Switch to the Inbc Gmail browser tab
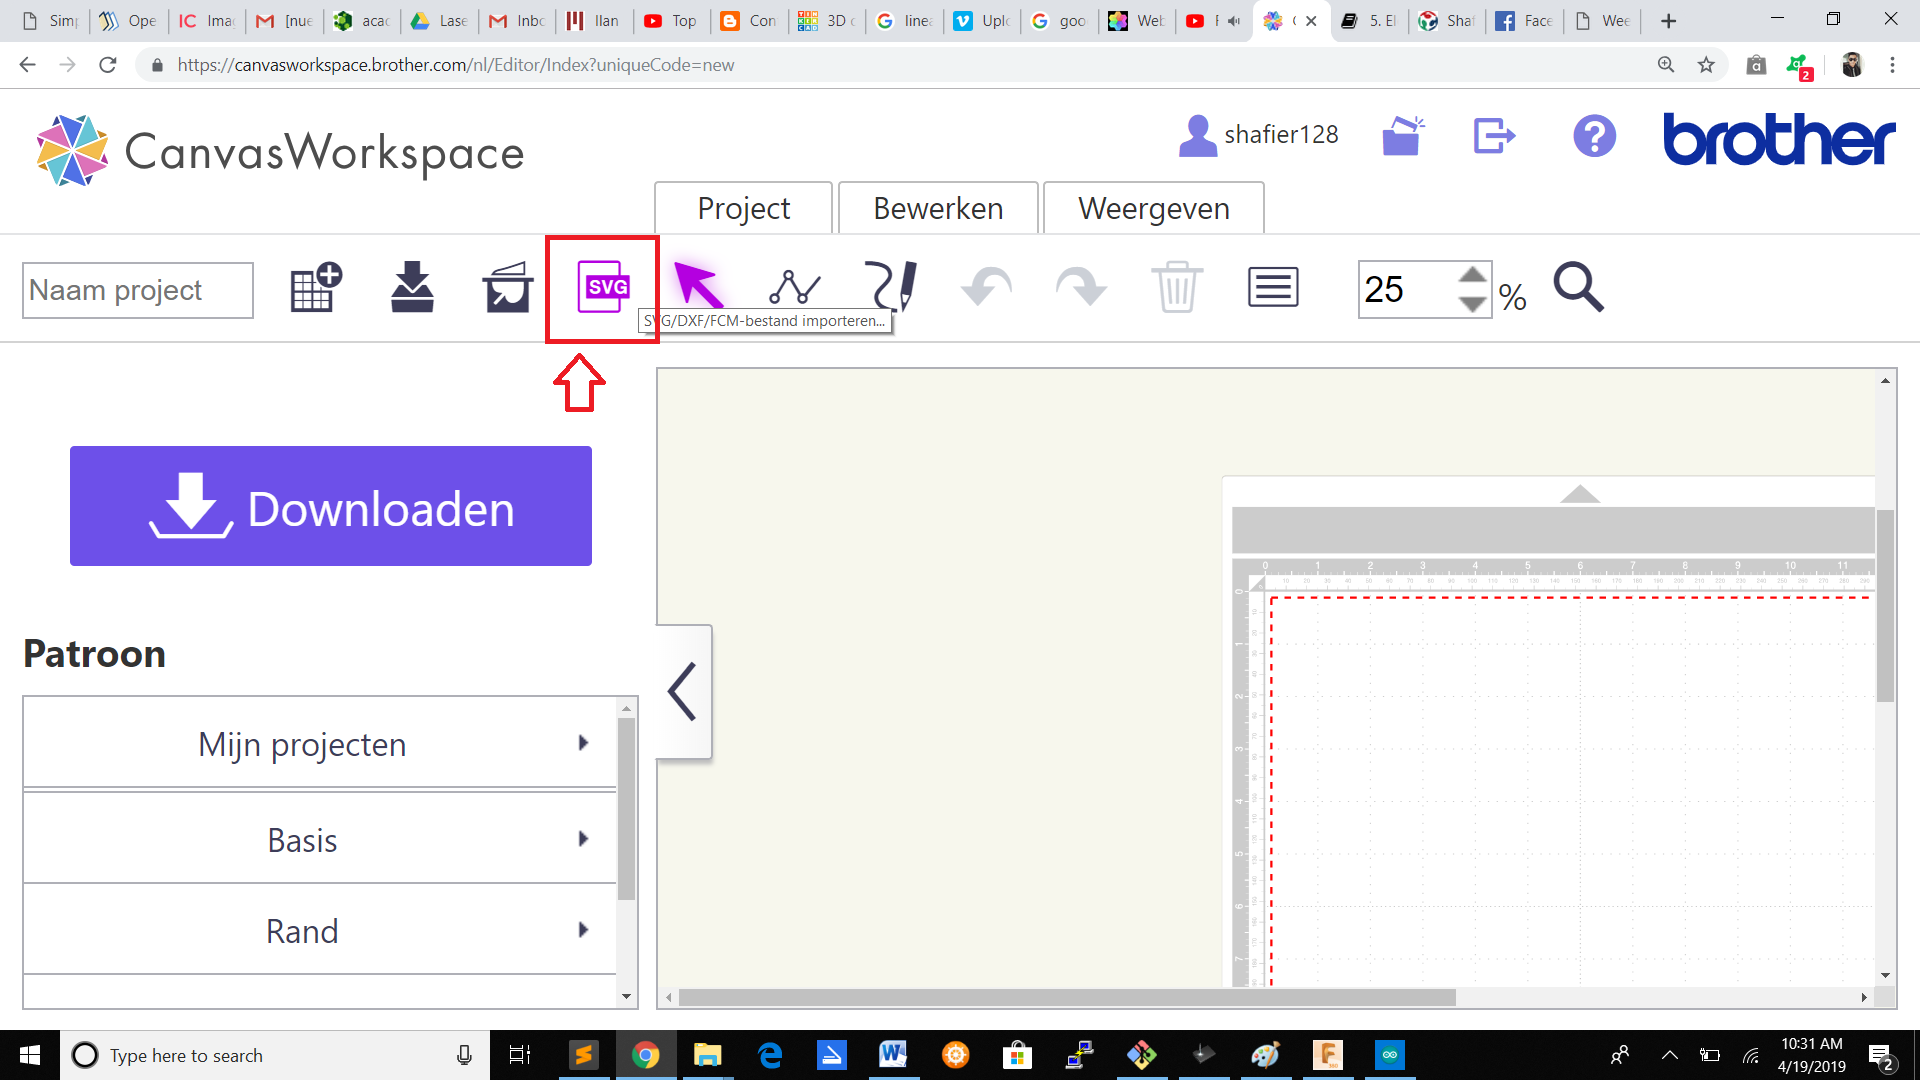Image resolution: width=1920 pixels, height=1080 pixels. (518, 21)
